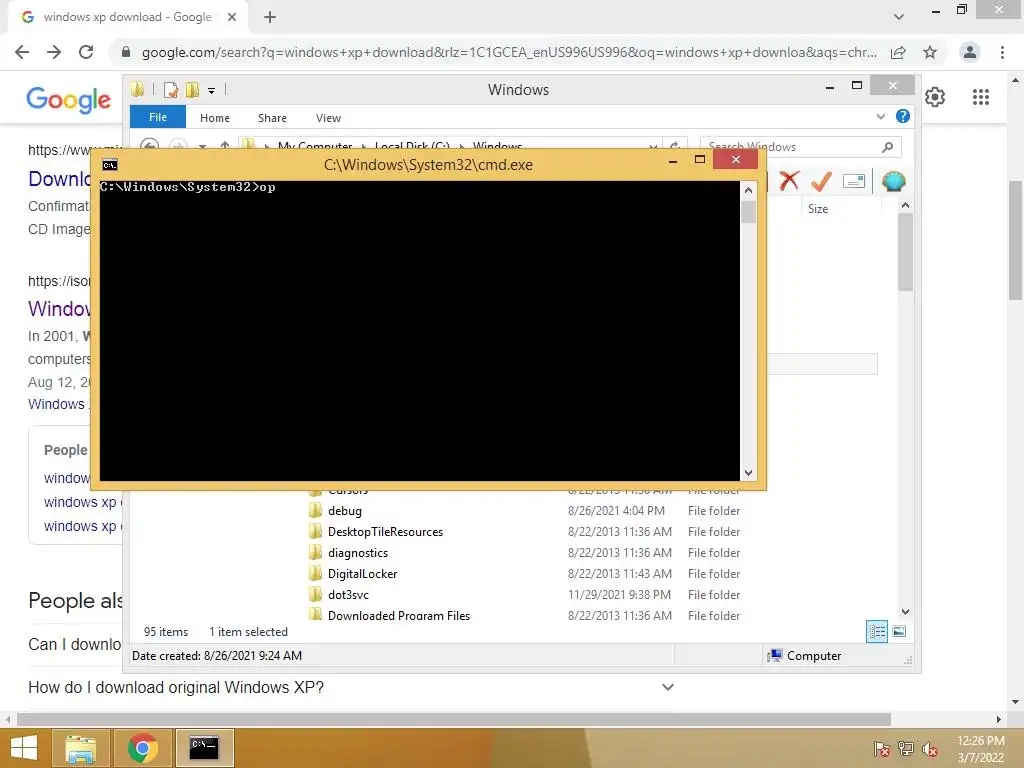Expand the Explorer ribbon chevron
Image resolution: width=1024 pixels, height=768 pixels.
tap(880, 116)
